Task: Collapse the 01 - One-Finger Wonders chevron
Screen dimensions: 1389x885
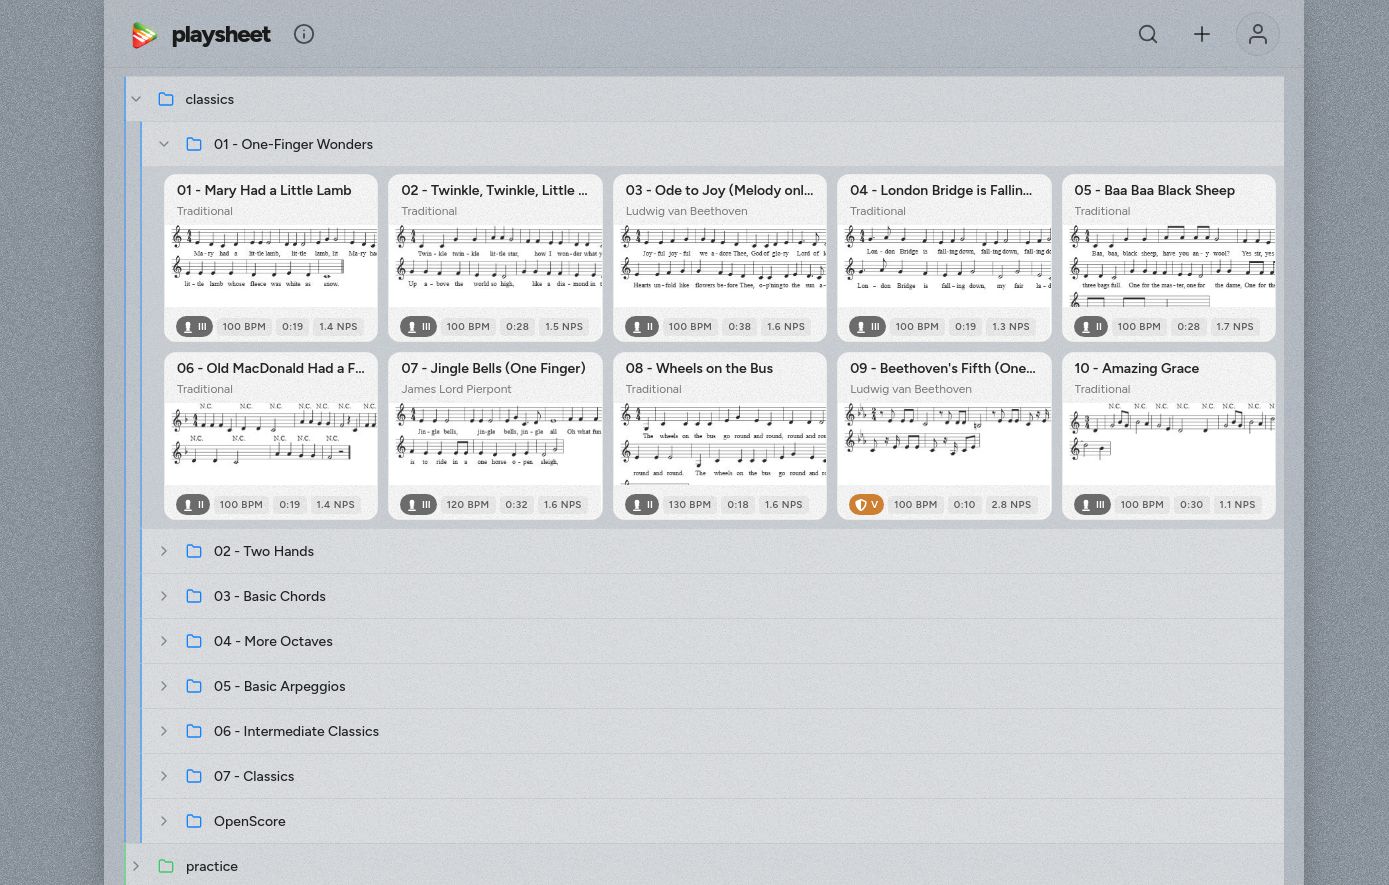Action: pos(164,144)
